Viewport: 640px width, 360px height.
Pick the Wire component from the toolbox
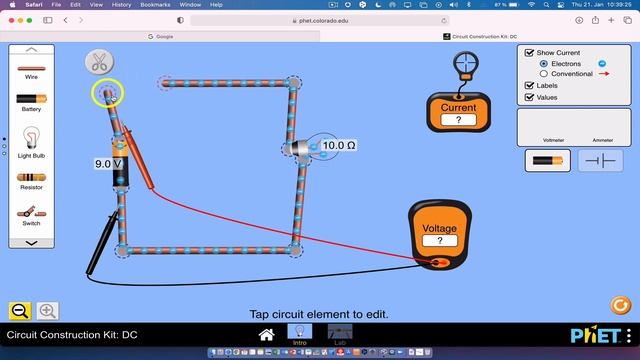[x=31, y=72]
